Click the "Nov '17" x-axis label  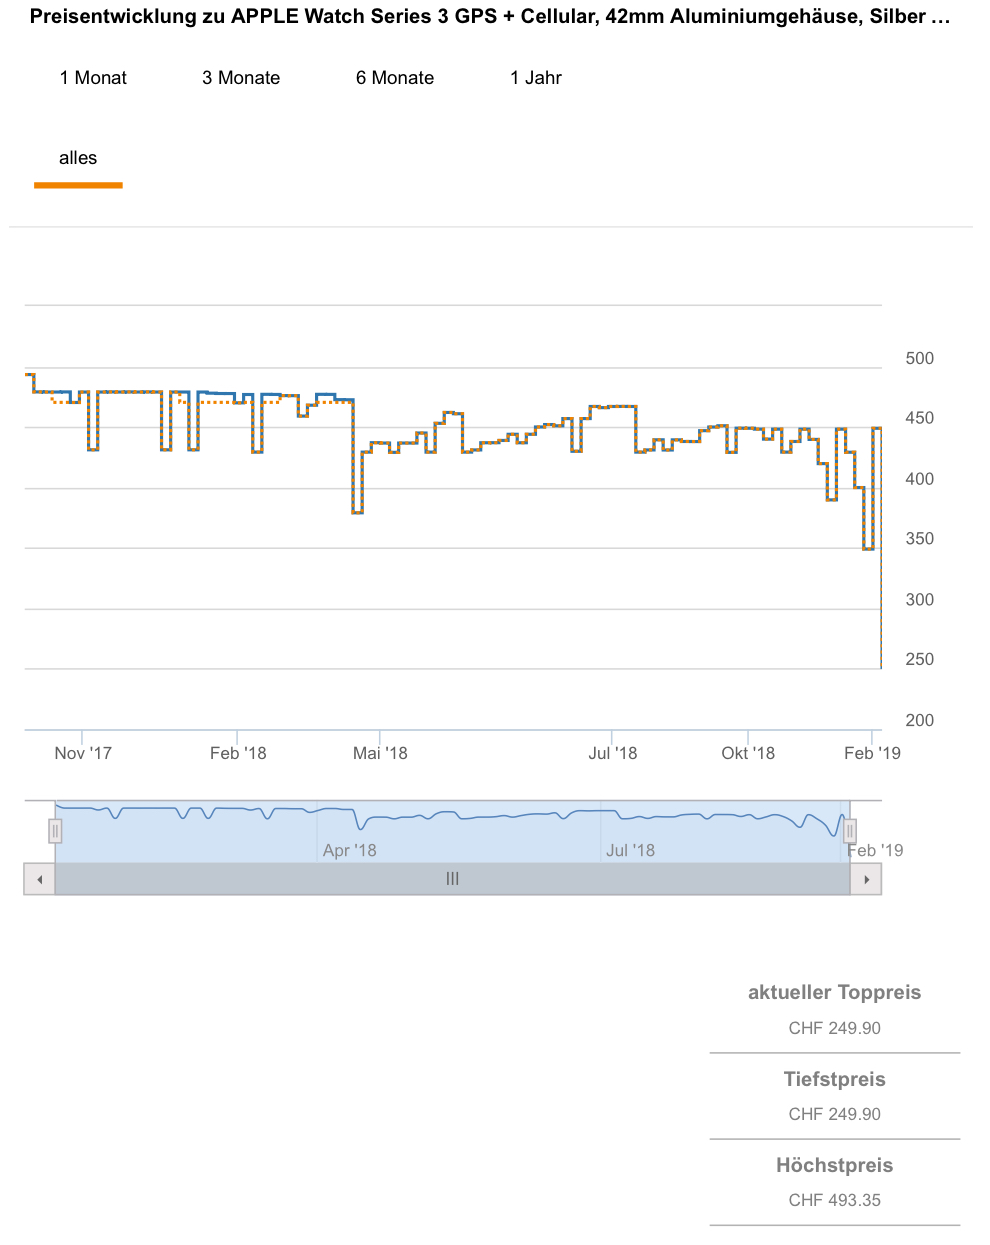coord(83,753)
